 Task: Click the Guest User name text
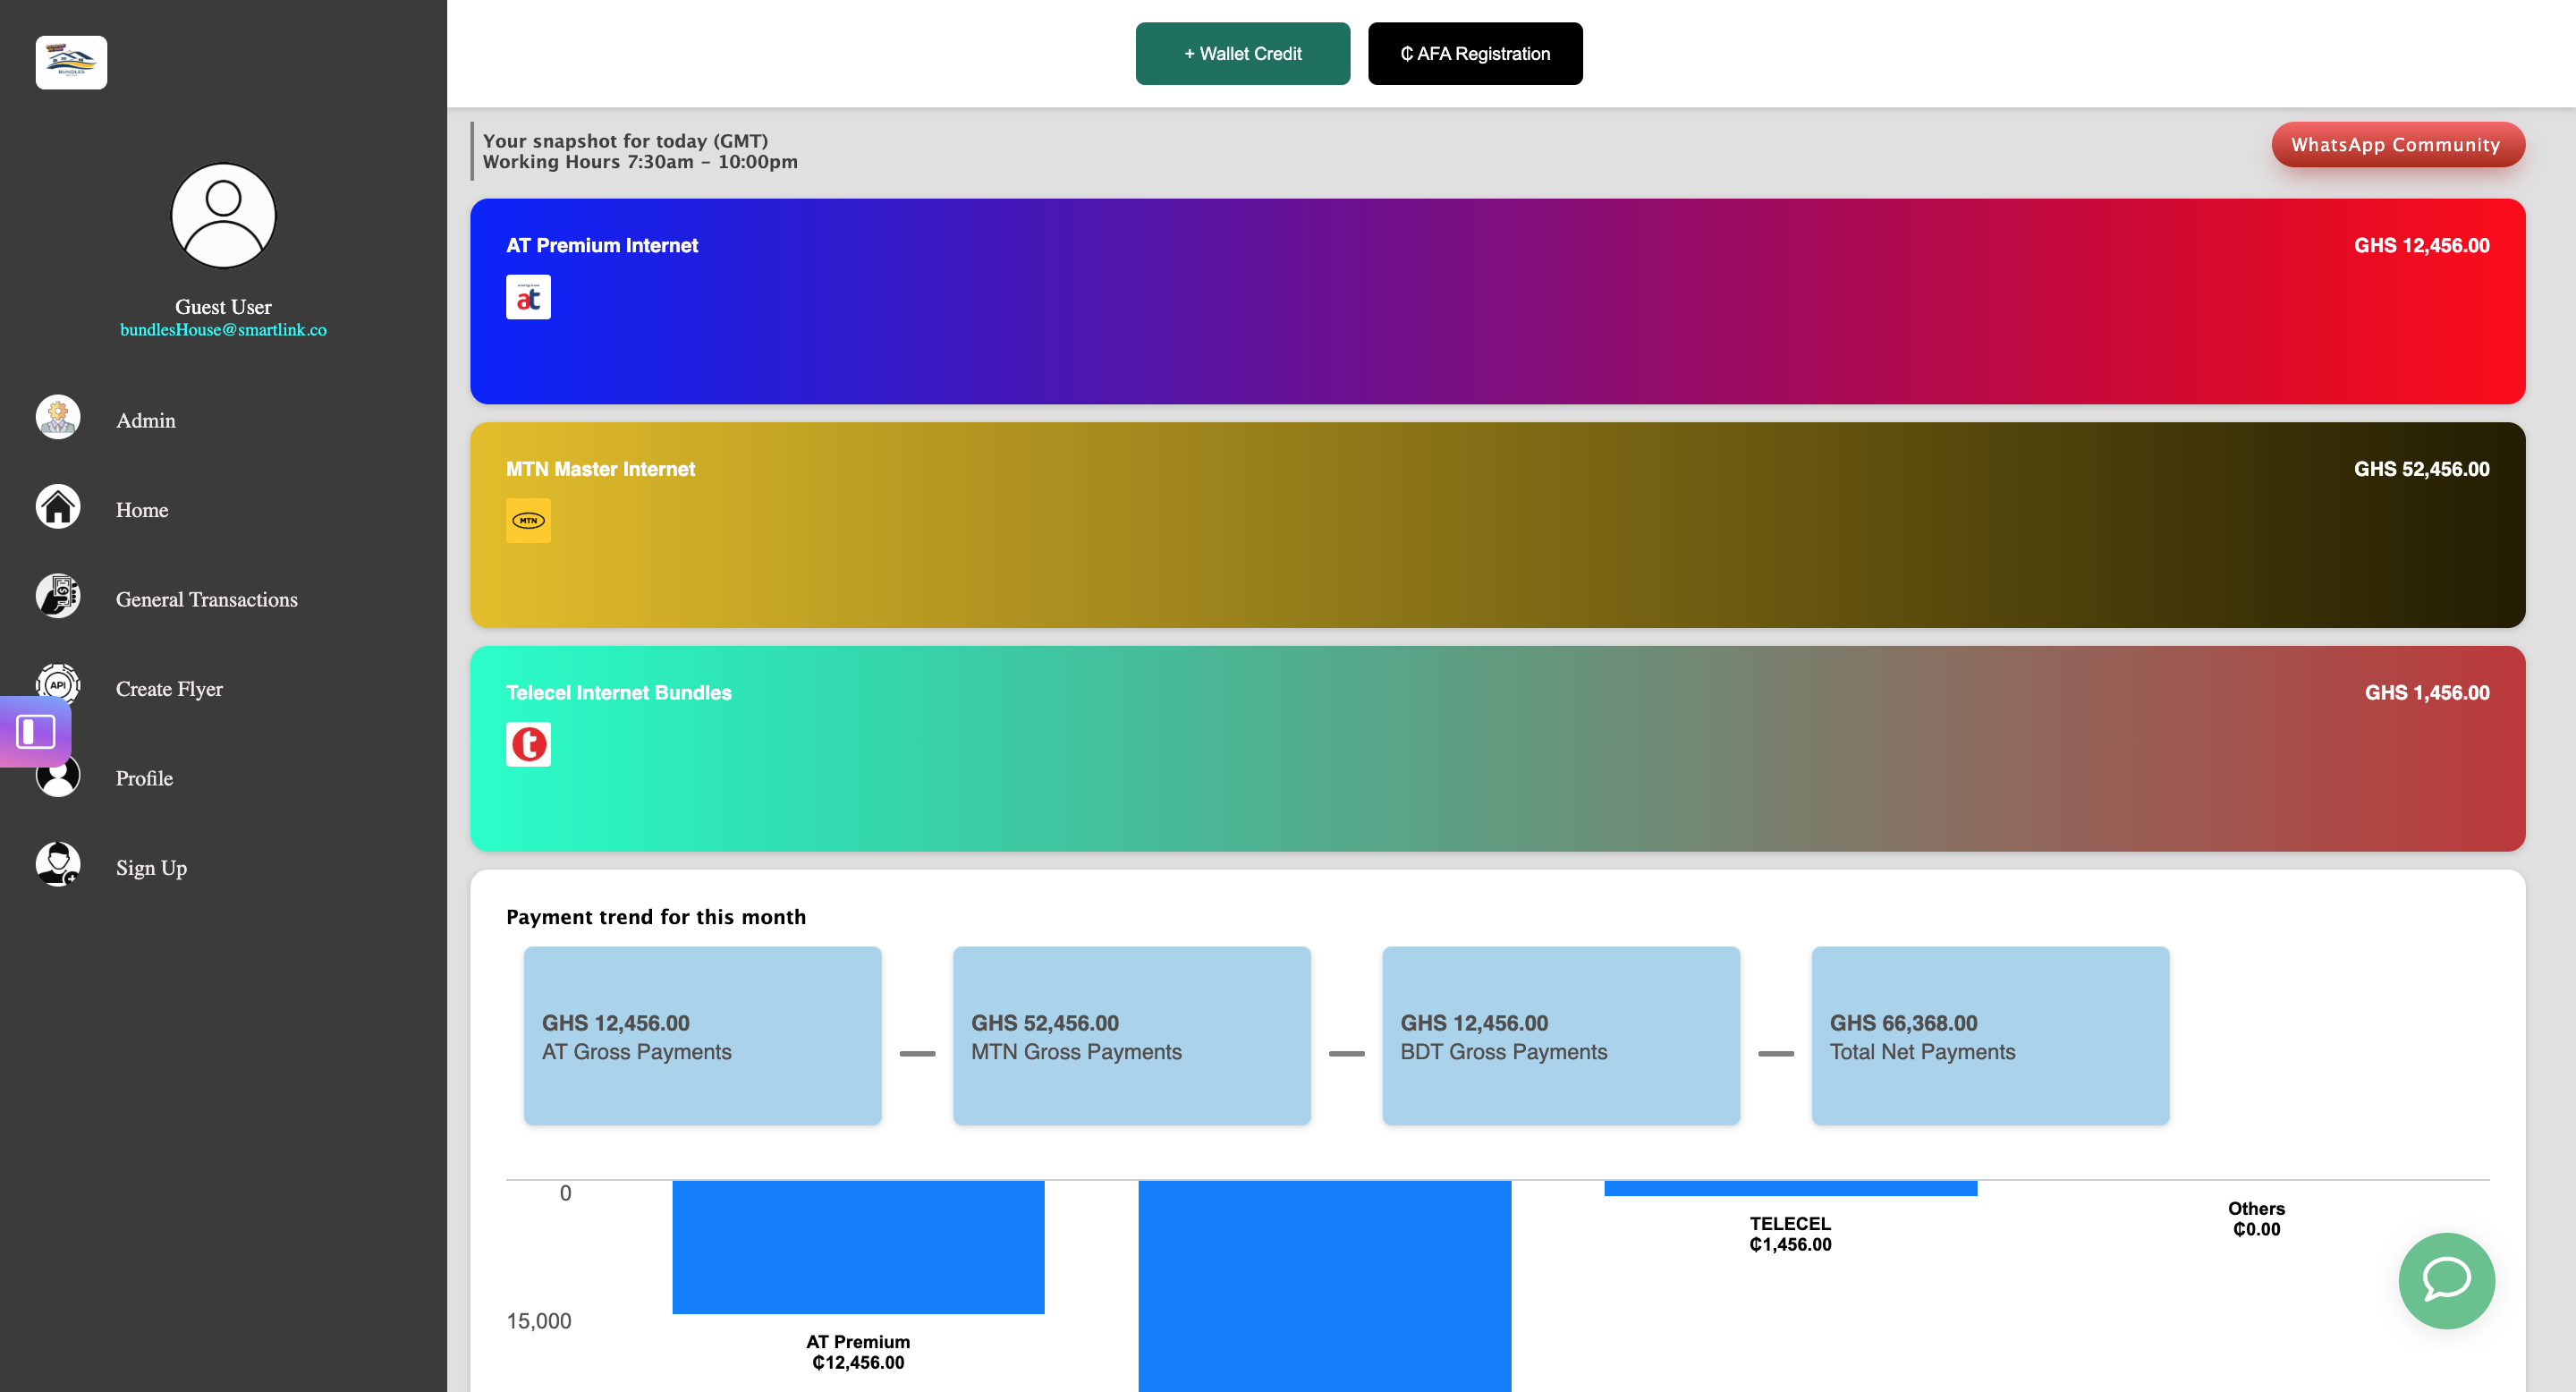point(223,307)
